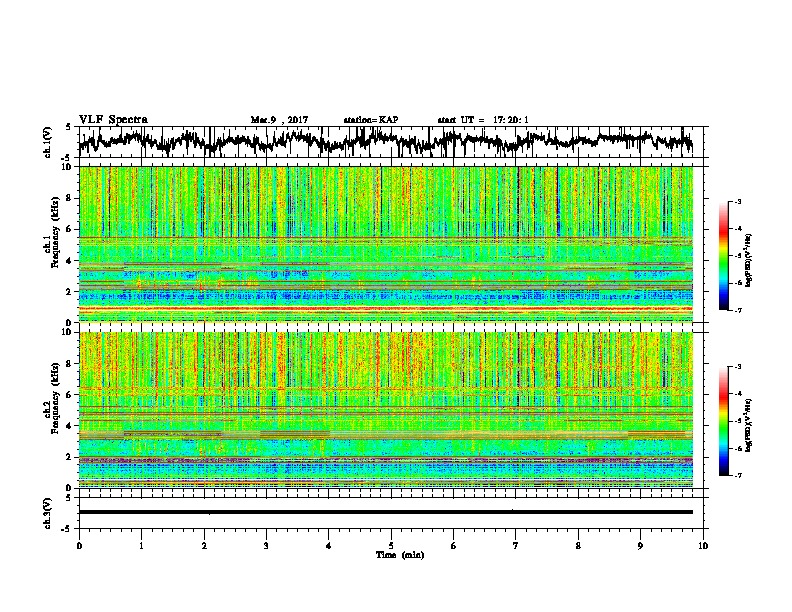Click the ch.2 spectrogram panel
The height and width of the screenshot is (612, 792).
pos(386,410)
